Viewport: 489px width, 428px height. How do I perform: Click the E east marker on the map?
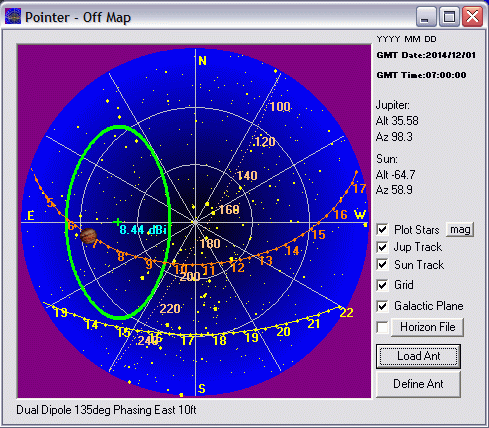[x=31, y=216]
